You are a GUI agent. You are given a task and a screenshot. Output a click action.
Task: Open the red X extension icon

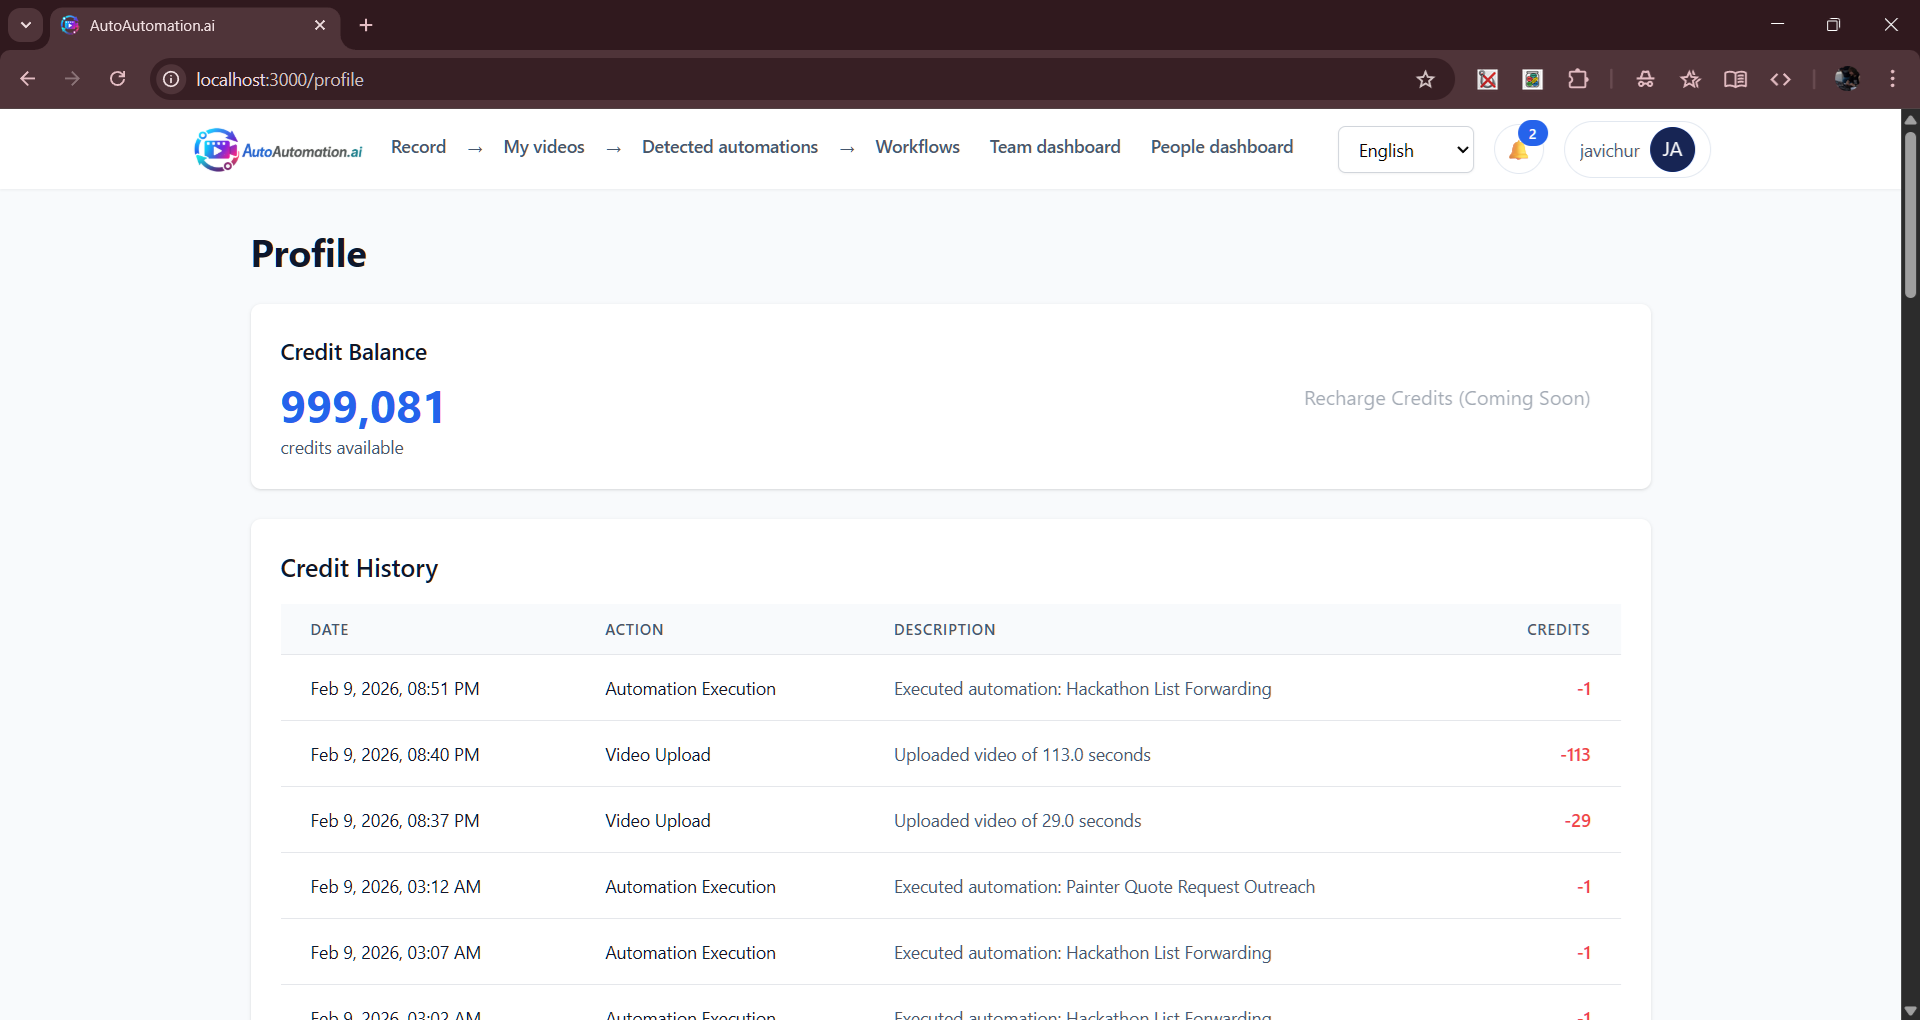(1488, 79)
